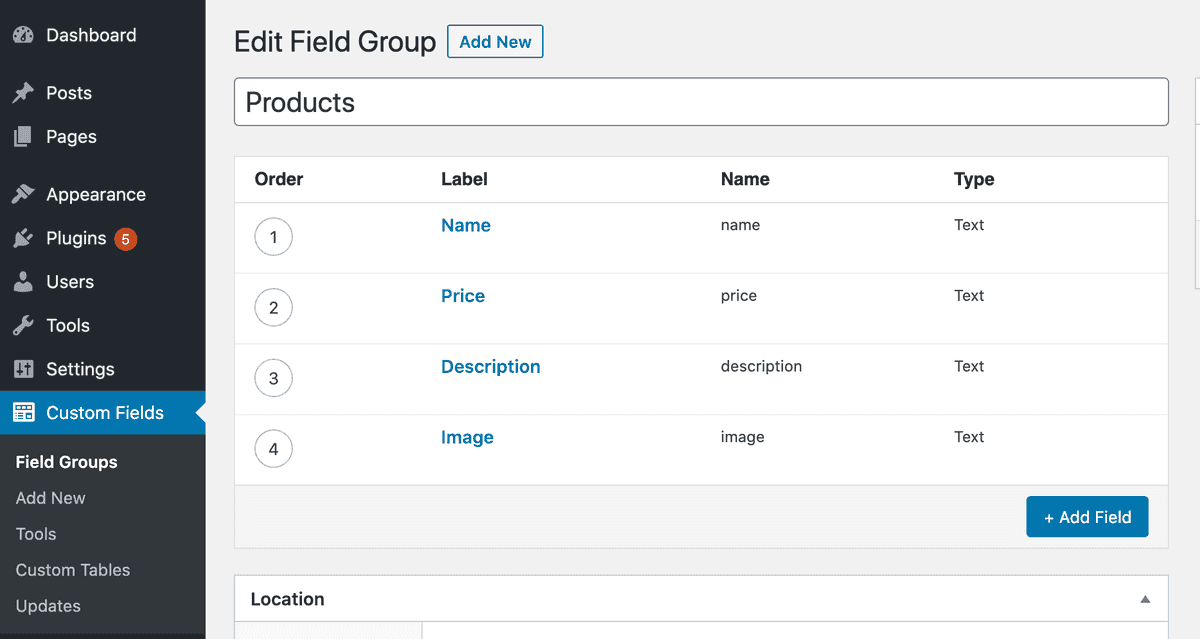
Task: Click the Custom Fields sidebar icon
Action: [22, 412]
